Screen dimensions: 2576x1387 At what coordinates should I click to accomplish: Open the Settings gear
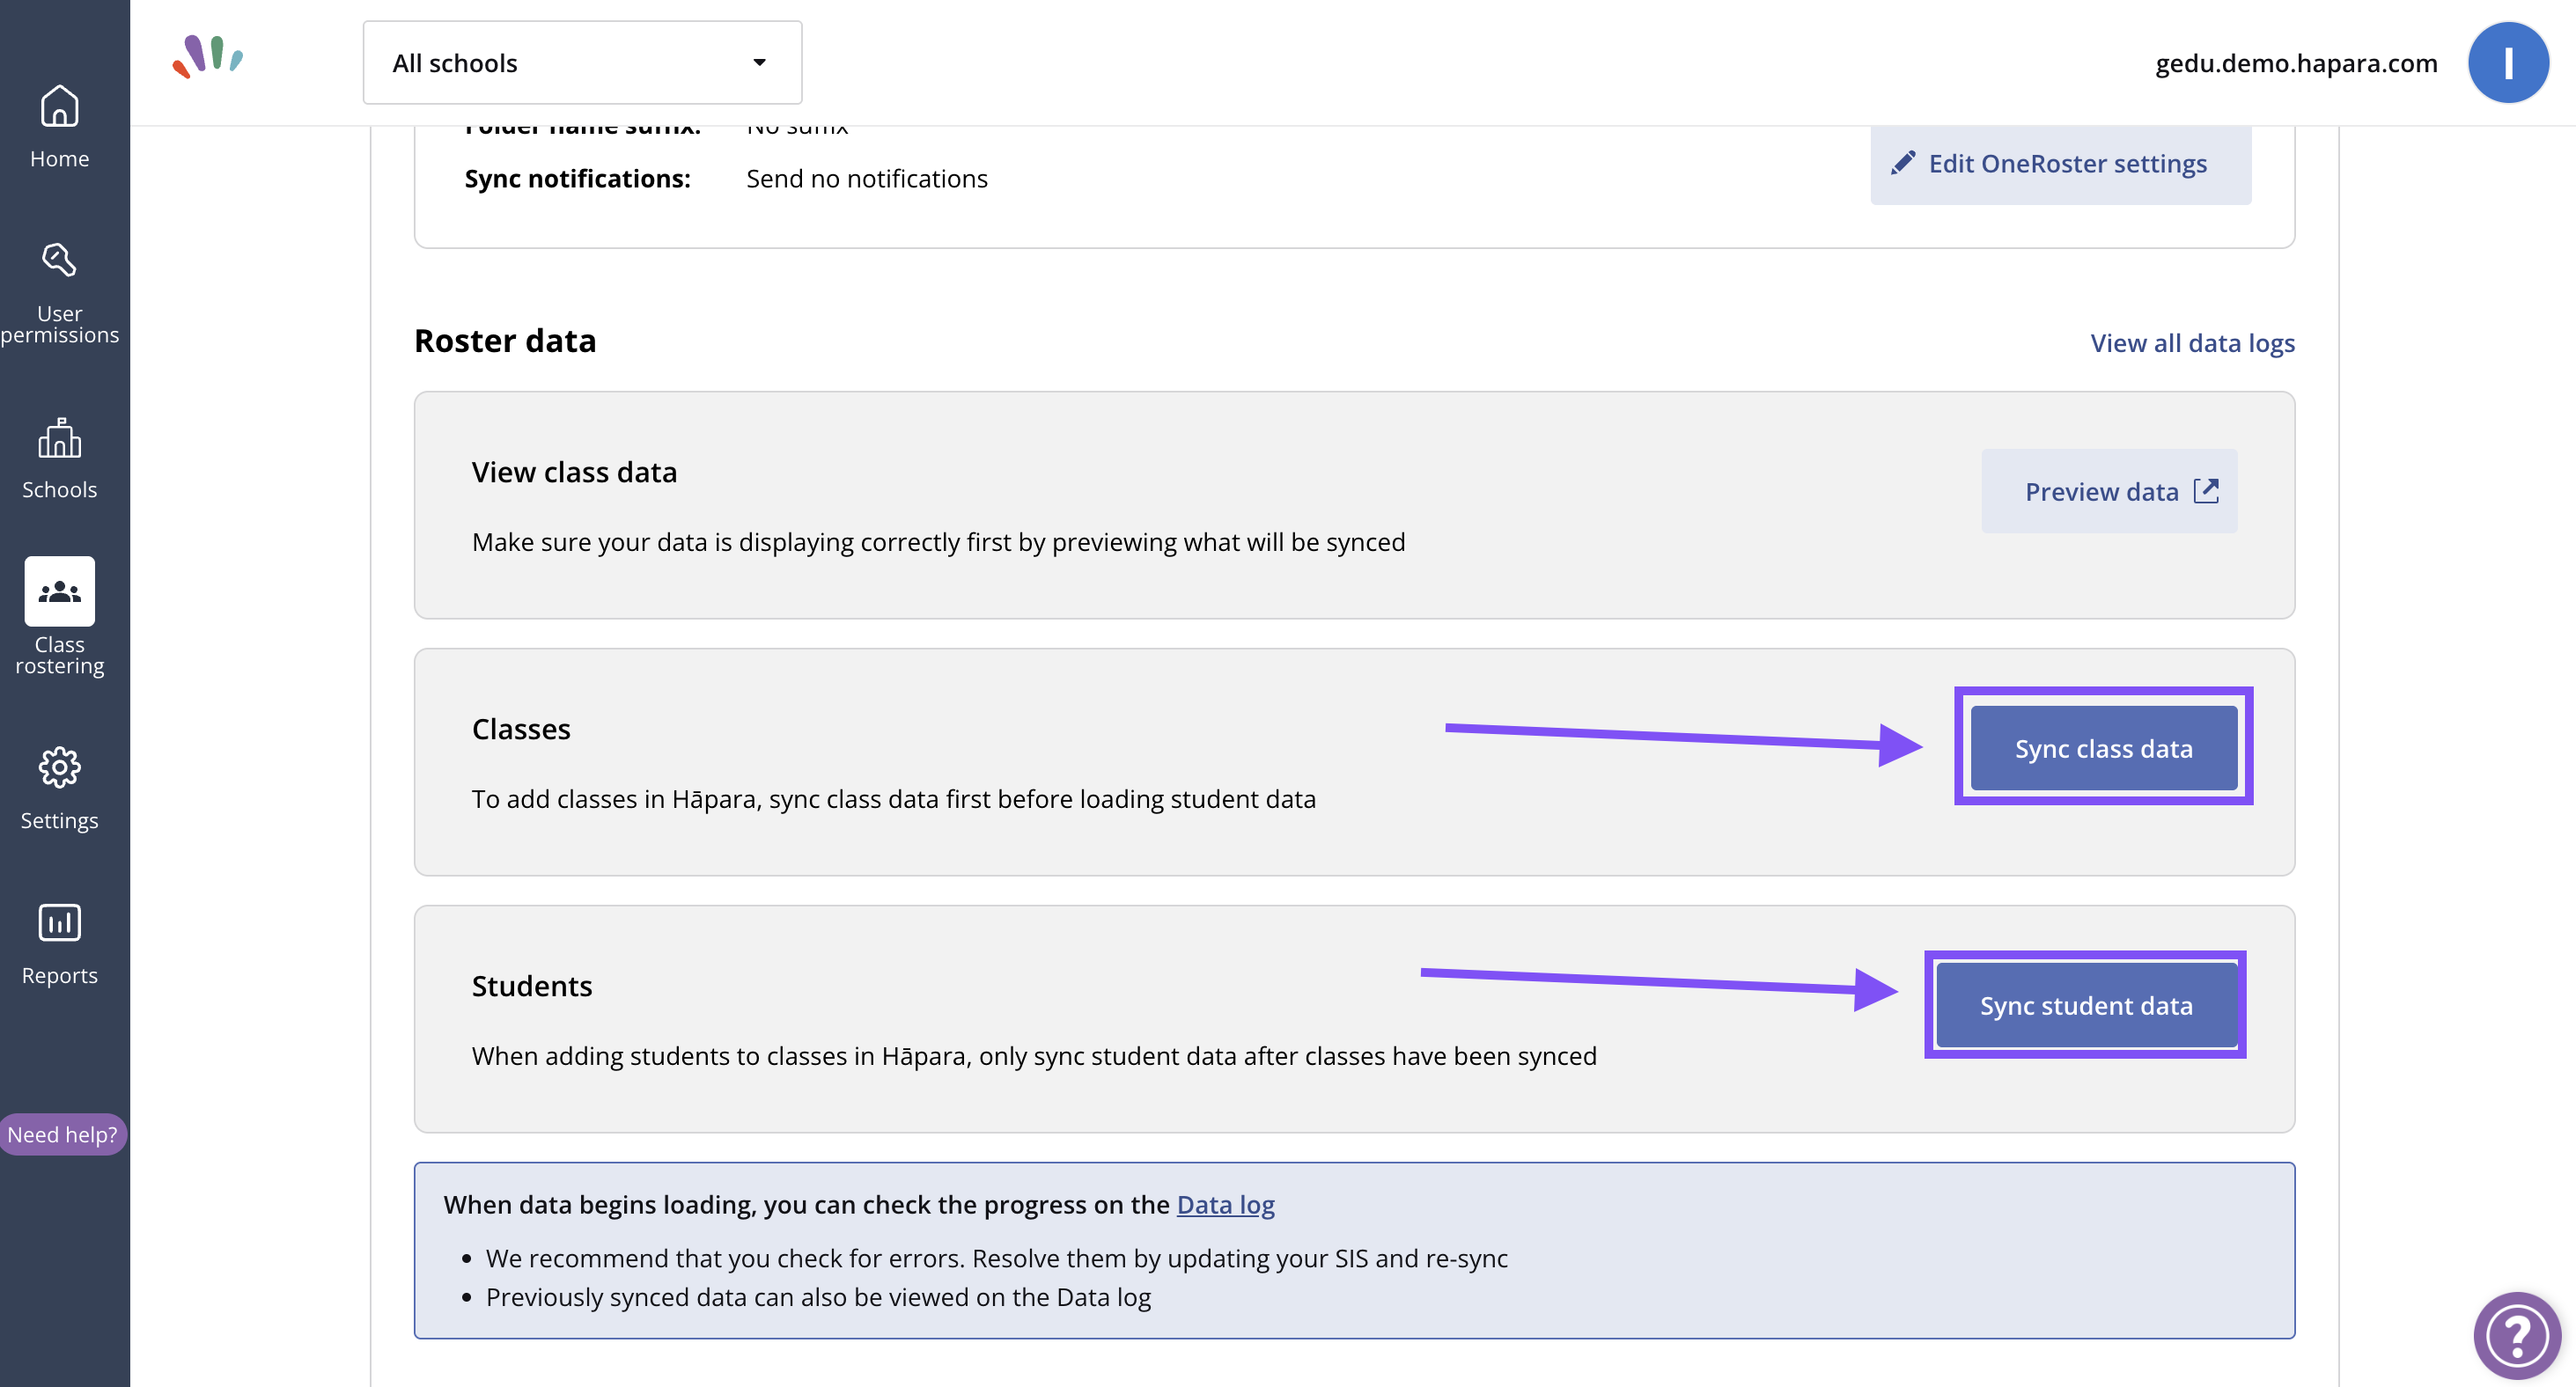[59, 767]
